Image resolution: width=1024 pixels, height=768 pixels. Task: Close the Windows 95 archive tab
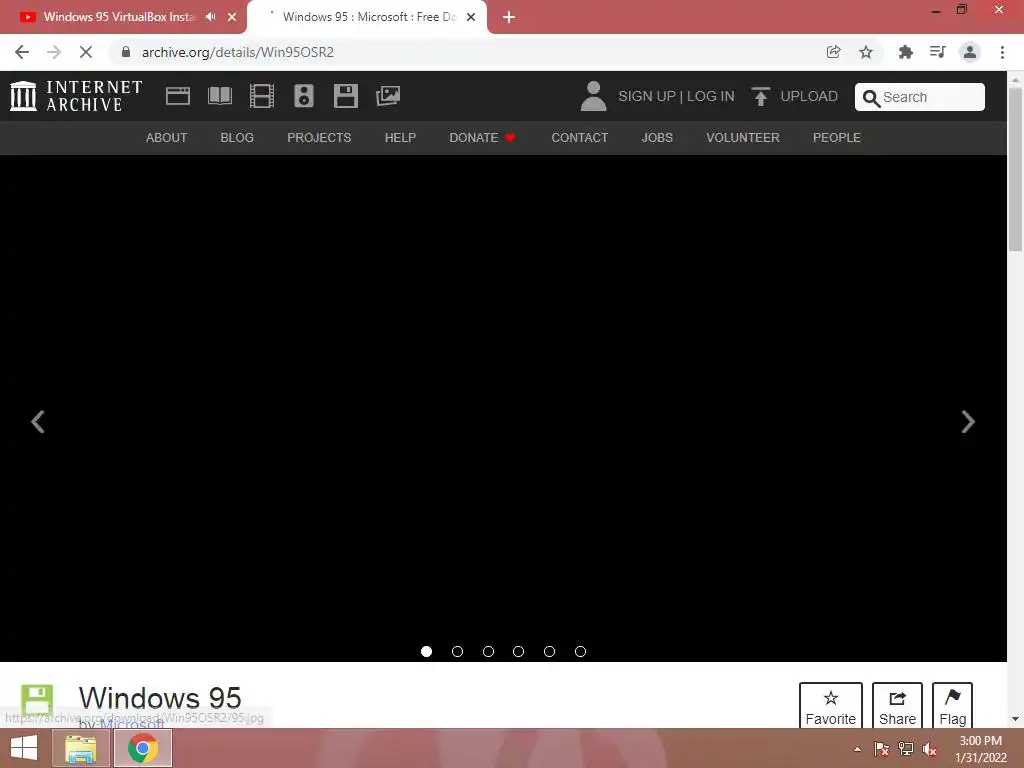[x=471, y=17]
